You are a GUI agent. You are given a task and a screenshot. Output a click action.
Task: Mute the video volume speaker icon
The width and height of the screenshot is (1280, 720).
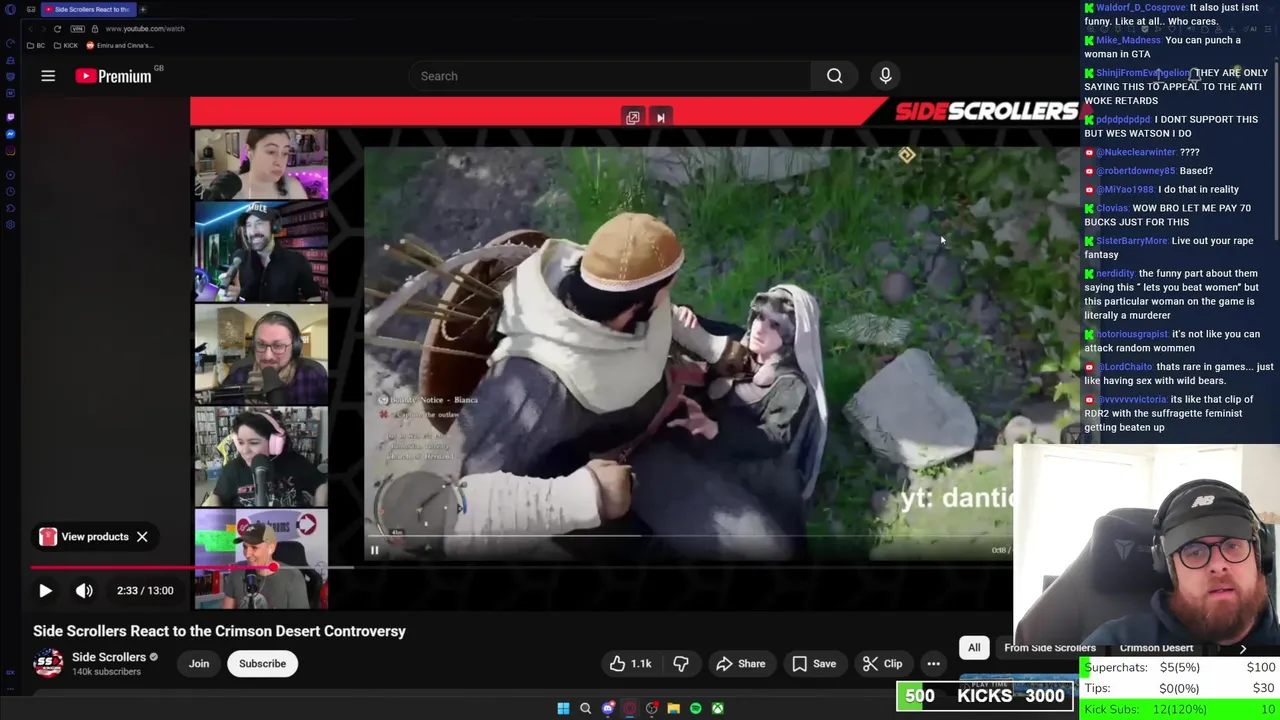click(84, 590)
